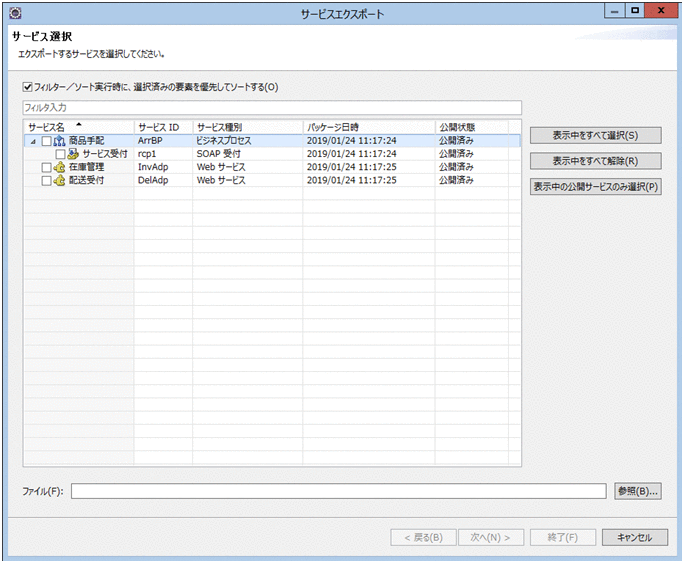
Task: Click the 終了(F) button
Action: pos(563,537)
